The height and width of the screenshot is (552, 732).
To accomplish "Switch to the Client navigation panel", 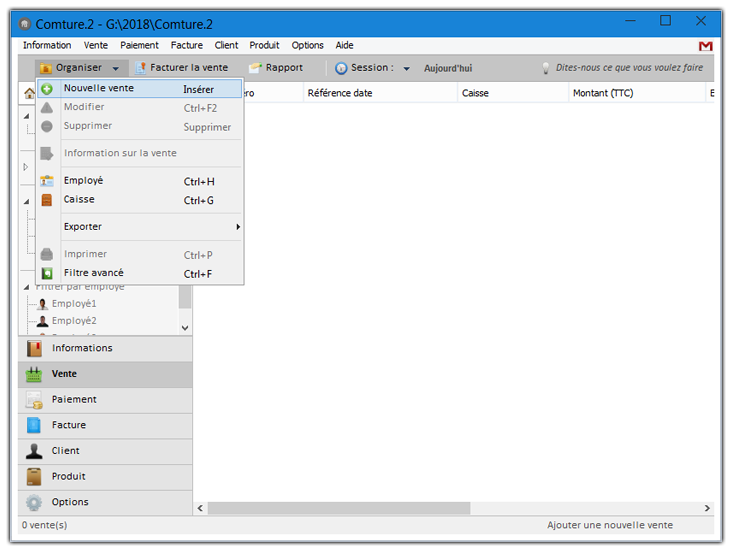I will 66,451.
